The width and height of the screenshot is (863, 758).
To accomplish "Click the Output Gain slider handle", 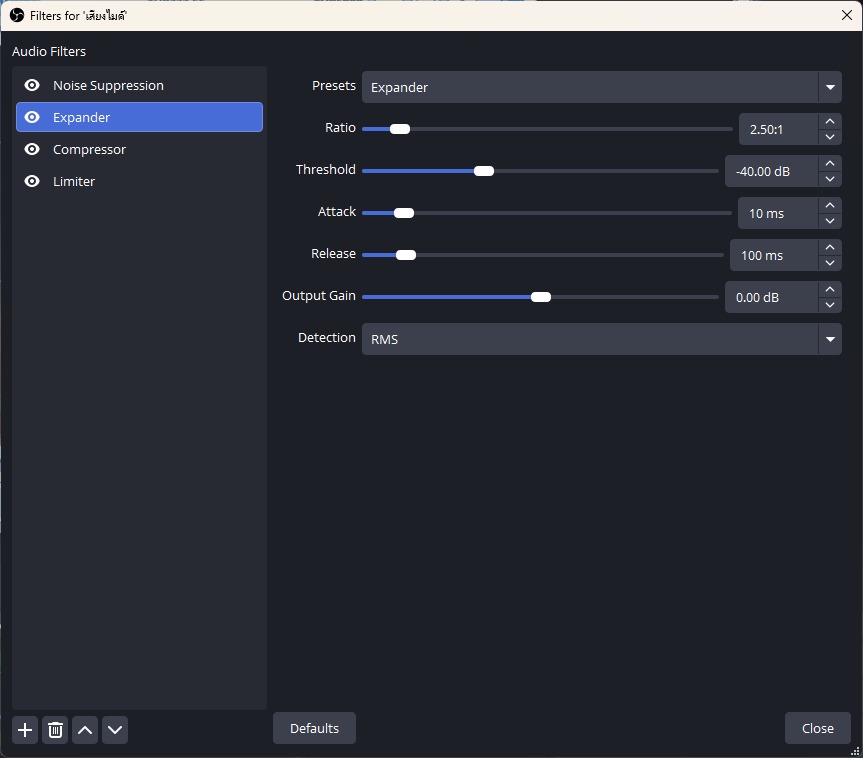I will 541,297.
